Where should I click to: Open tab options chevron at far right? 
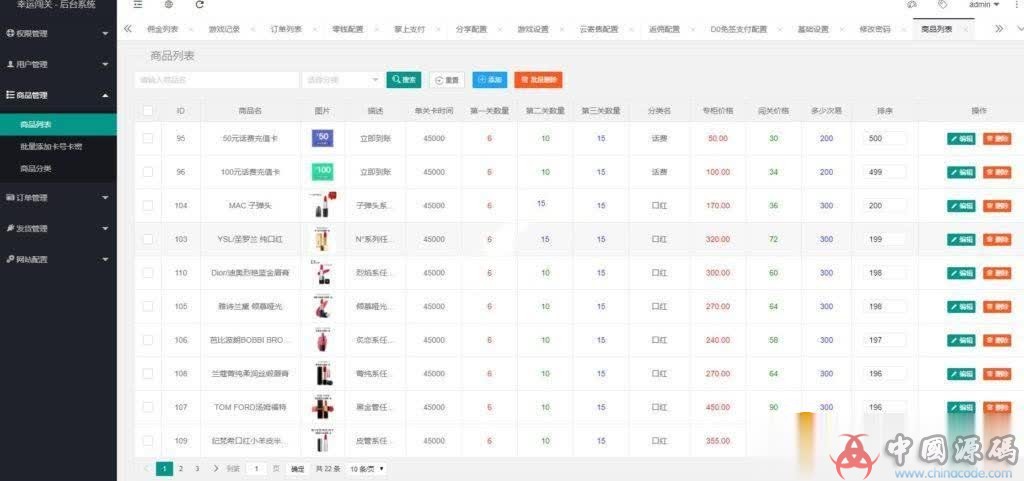point(1020,29)
